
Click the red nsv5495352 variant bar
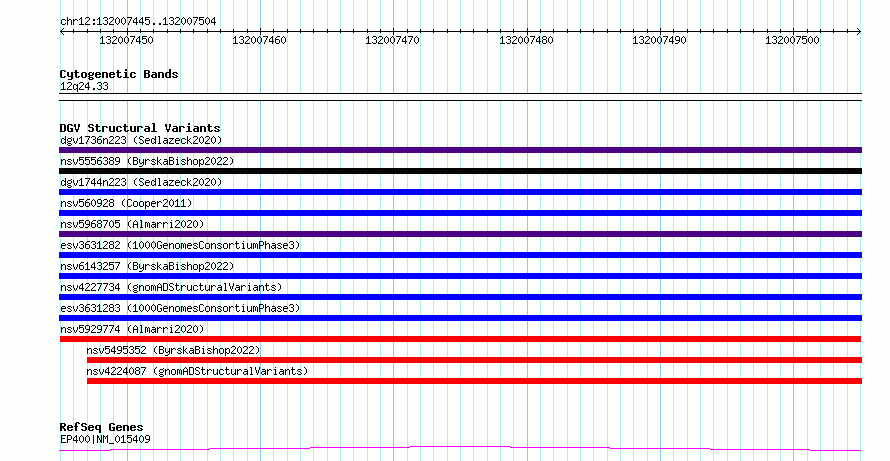pyautogui.click(x=475, y=360)
